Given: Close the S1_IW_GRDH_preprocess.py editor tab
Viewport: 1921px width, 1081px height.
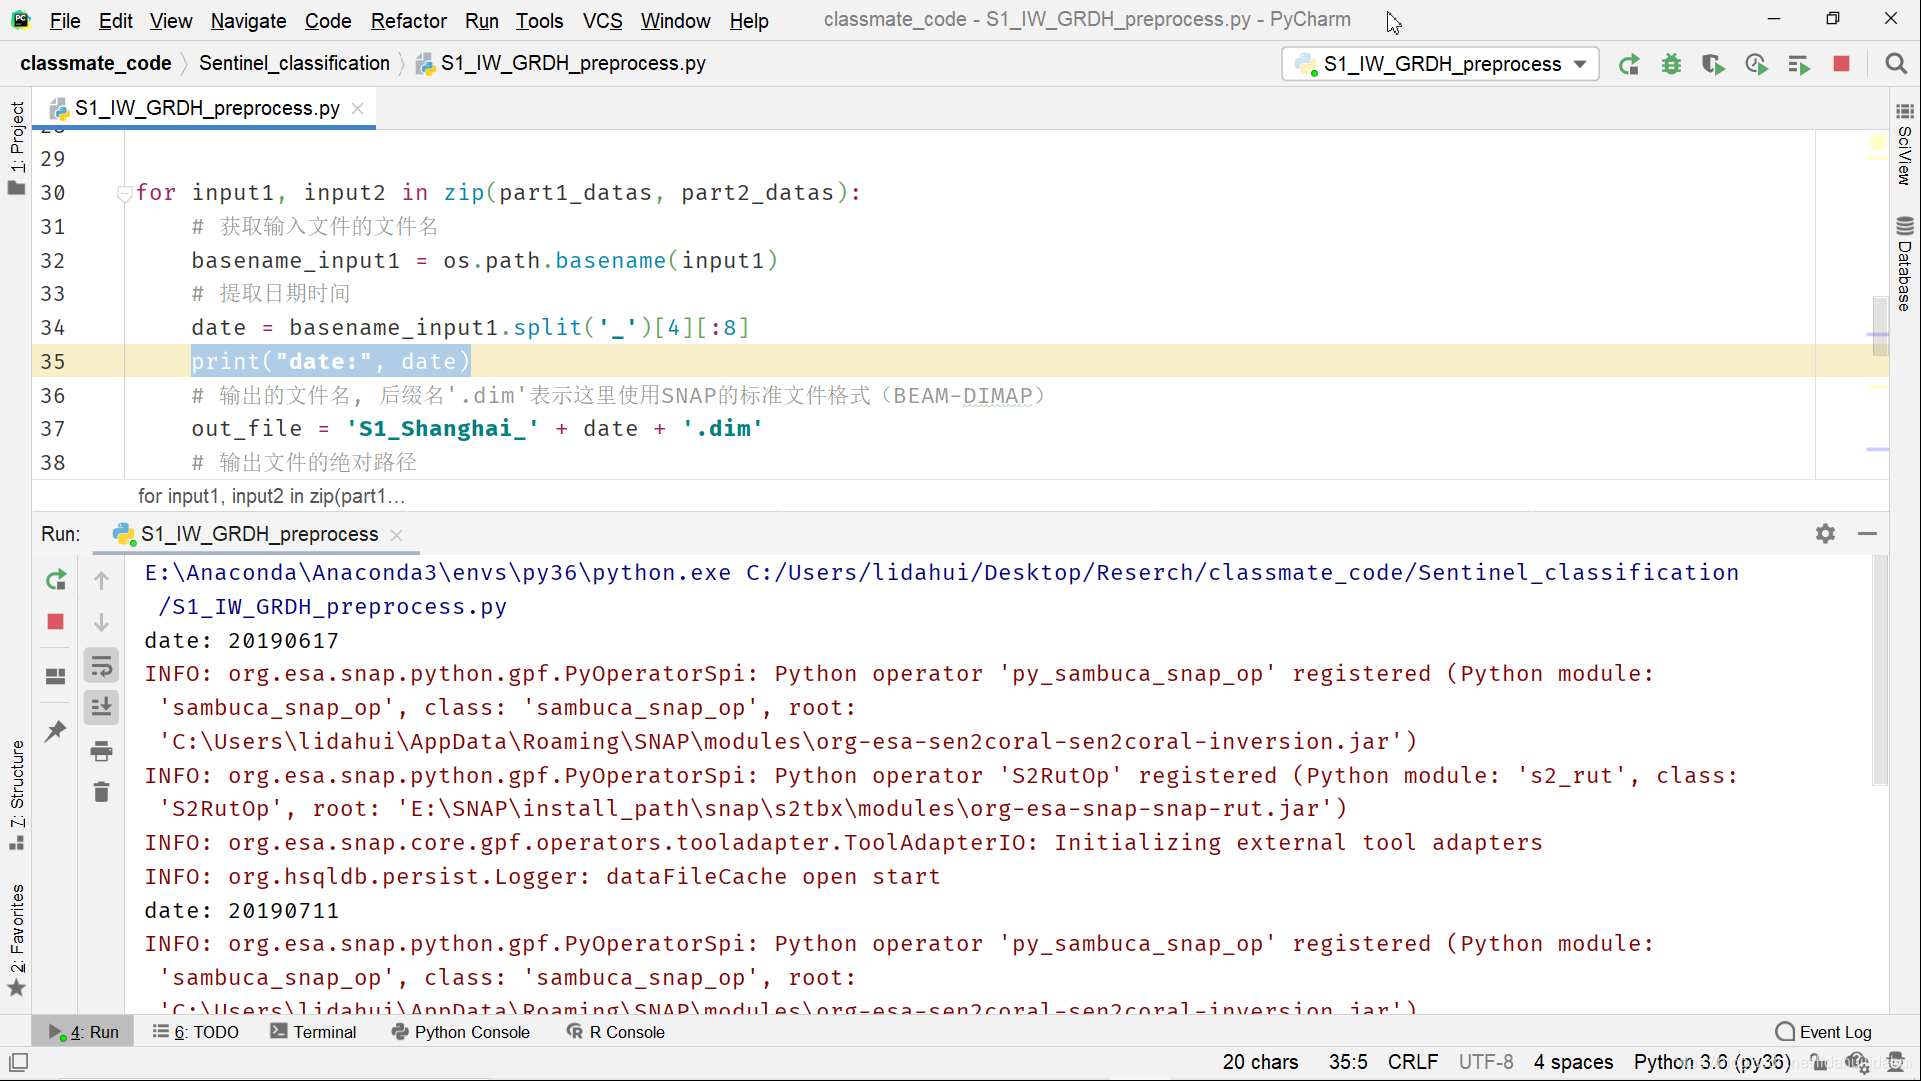Looking at the screenshot, I should pos(358,108).
